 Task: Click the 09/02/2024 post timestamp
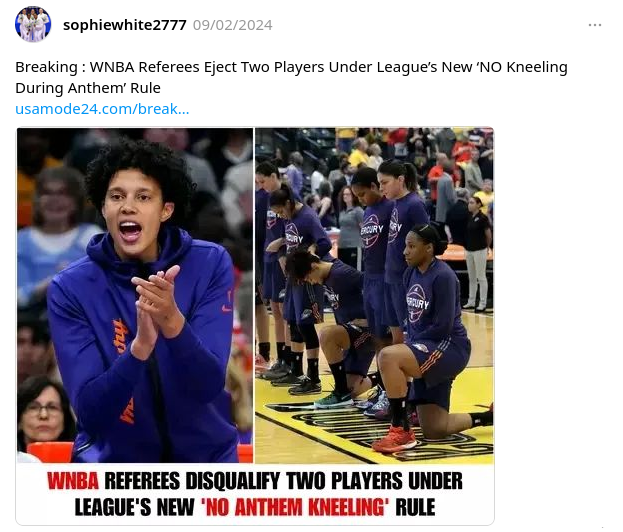point(232,25)
